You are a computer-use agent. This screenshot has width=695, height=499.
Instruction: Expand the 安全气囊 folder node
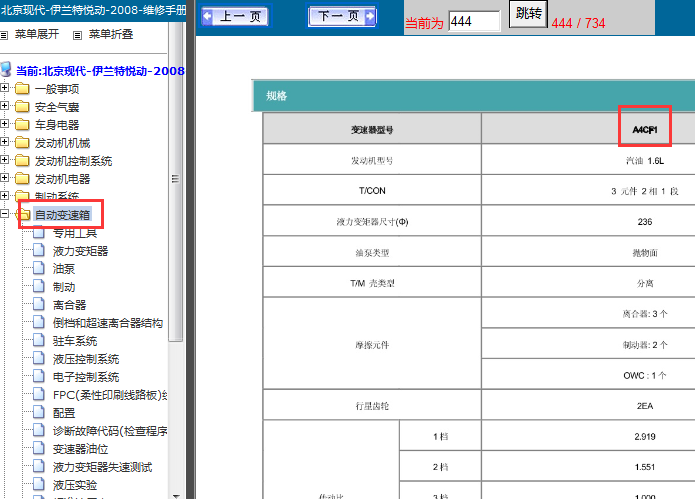point(4,105)
